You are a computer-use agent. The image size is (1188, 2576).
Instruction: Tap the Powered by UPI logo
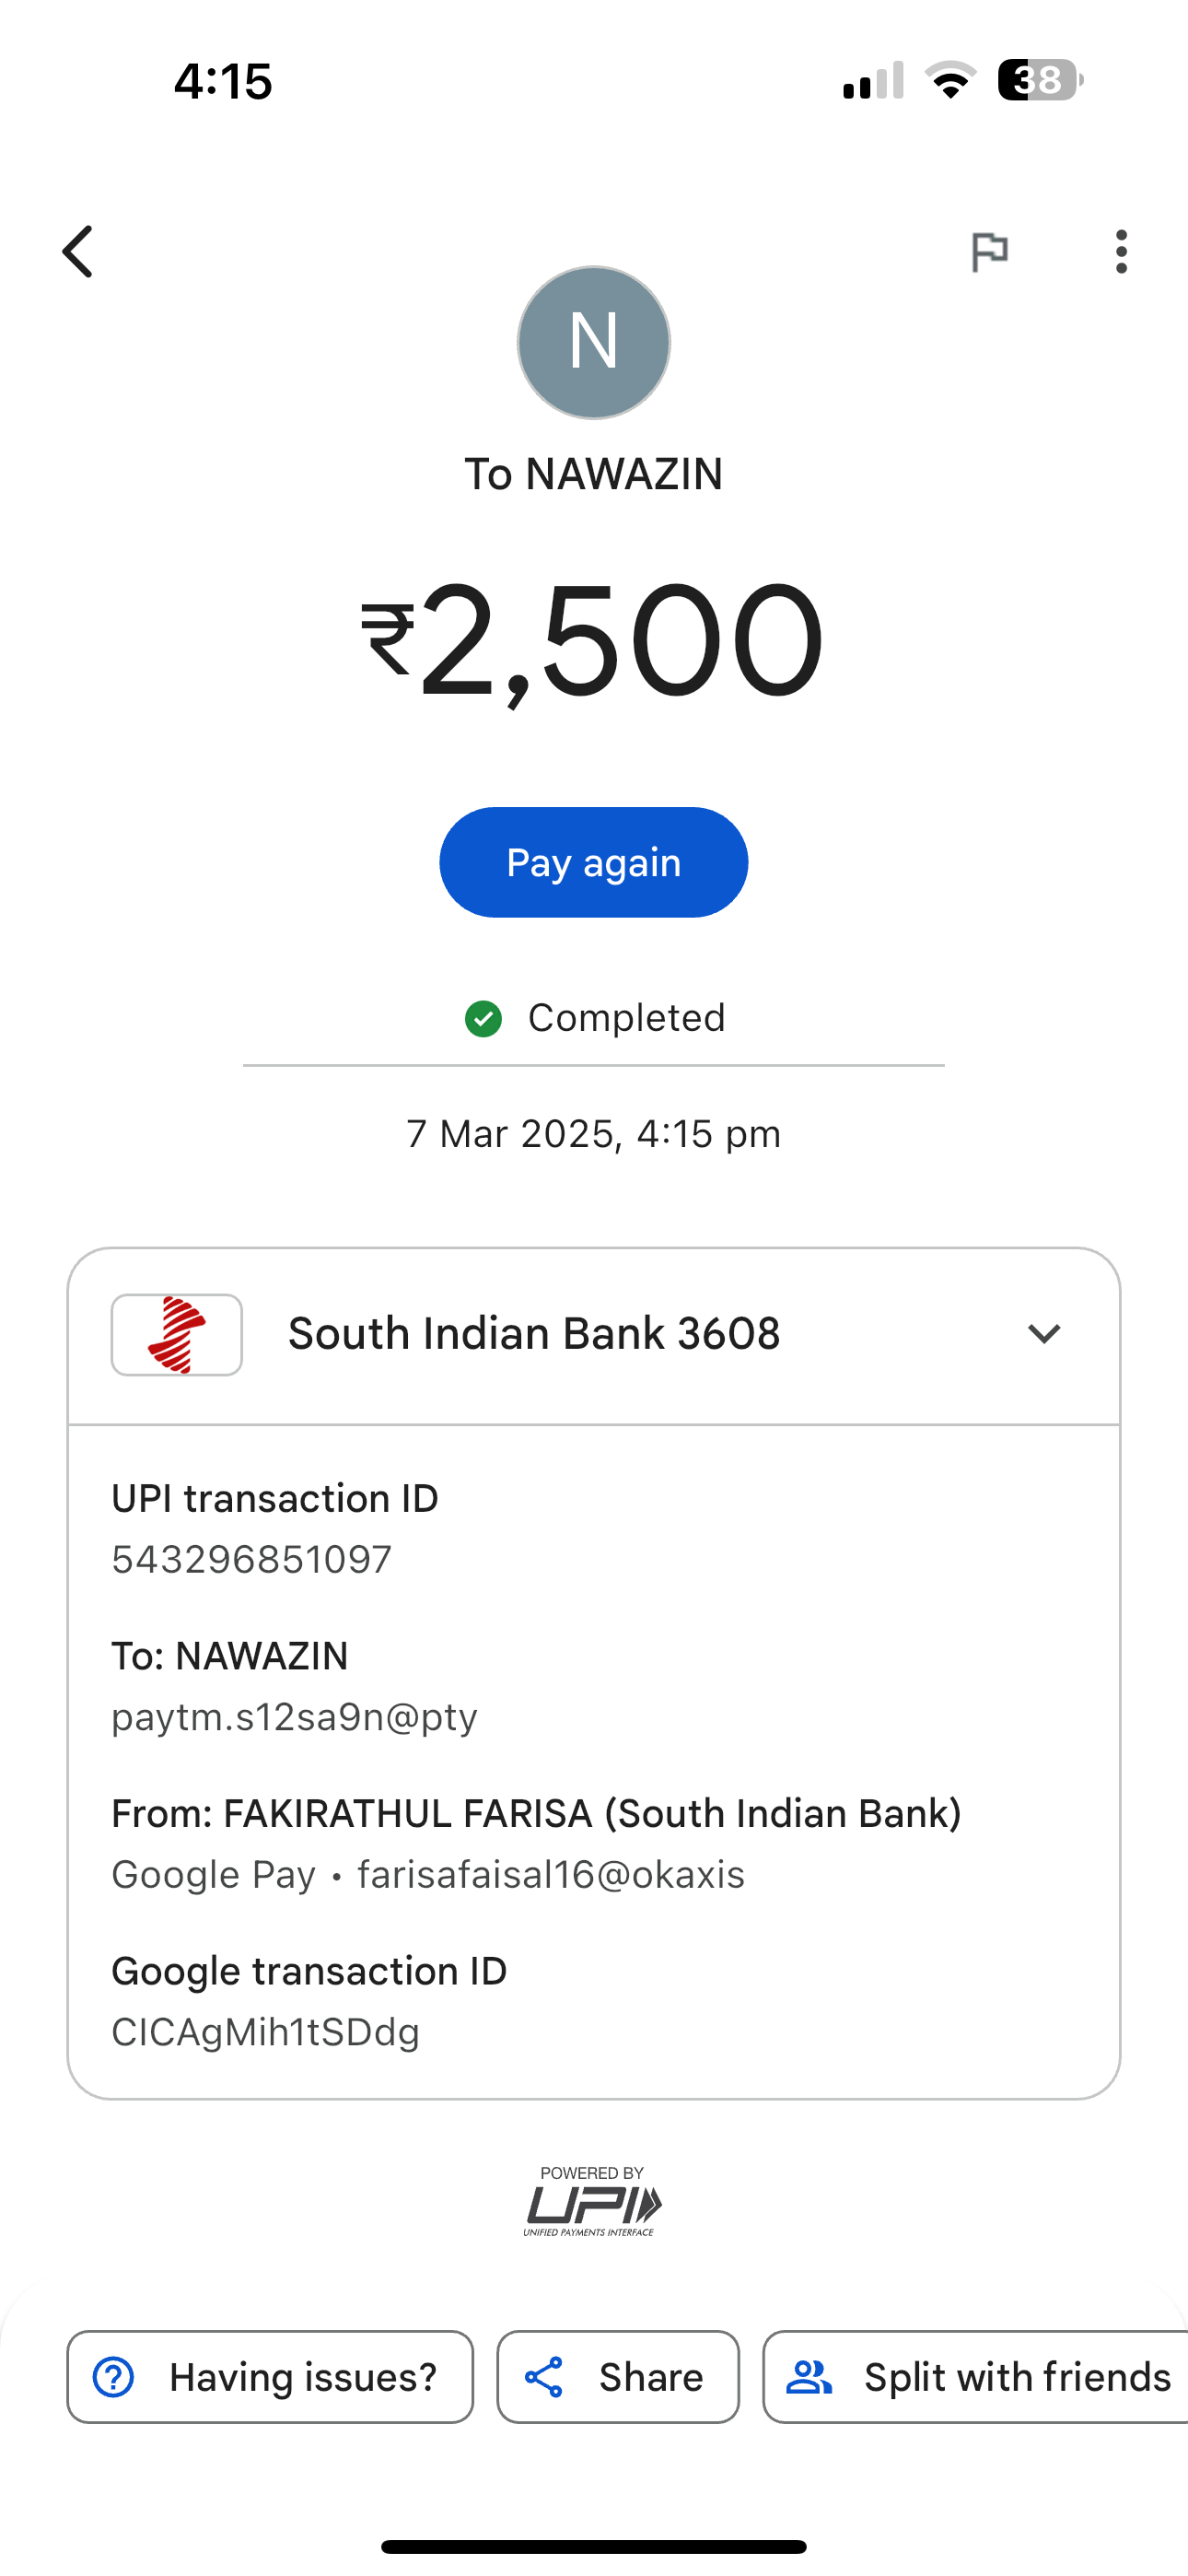tap(593, 2201)
